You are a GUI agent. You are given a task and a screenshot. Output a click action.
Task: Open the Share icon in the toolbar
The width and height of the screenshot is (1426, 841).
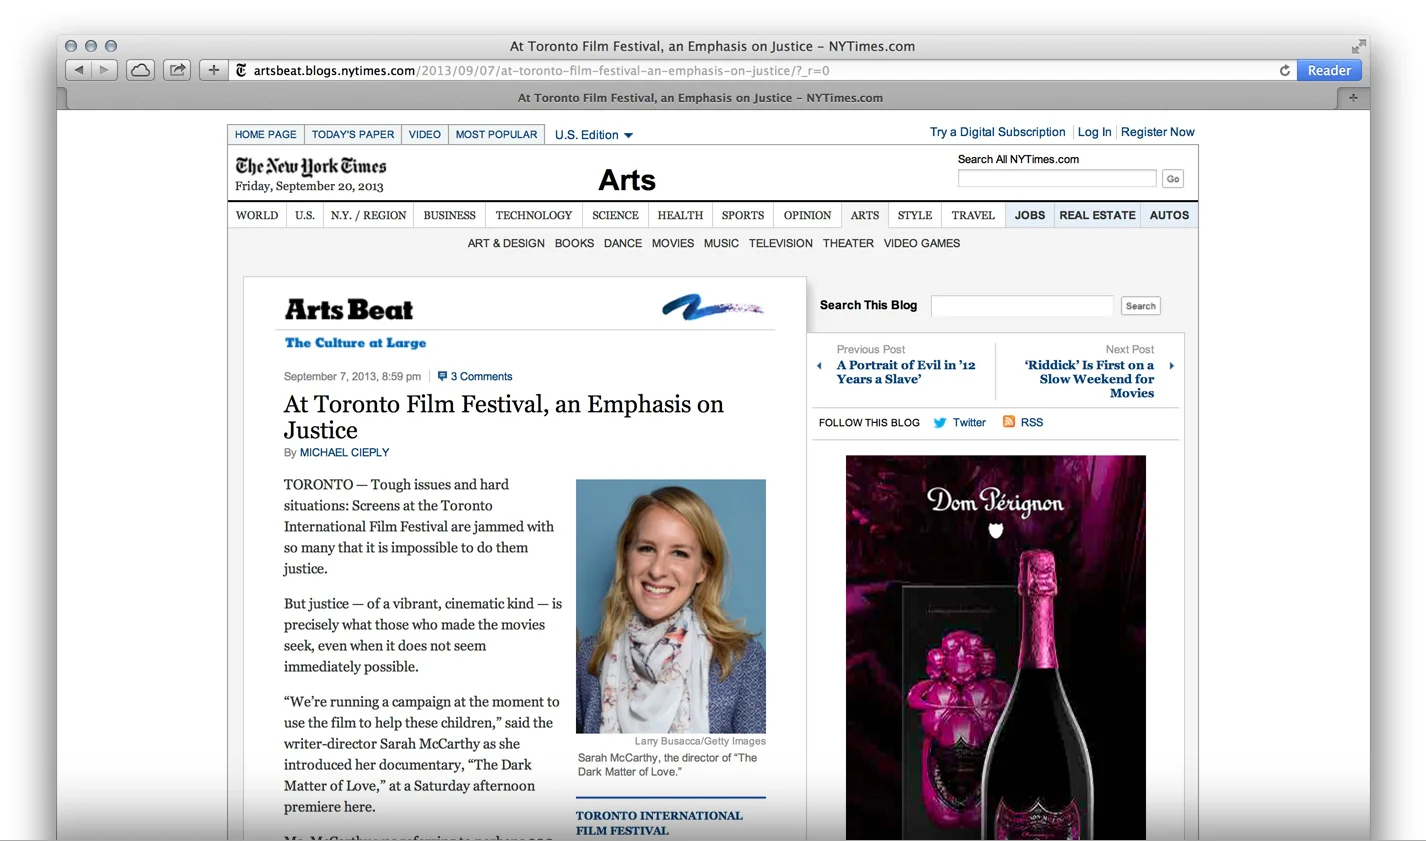pyautogui.click(x=177, y=70)
